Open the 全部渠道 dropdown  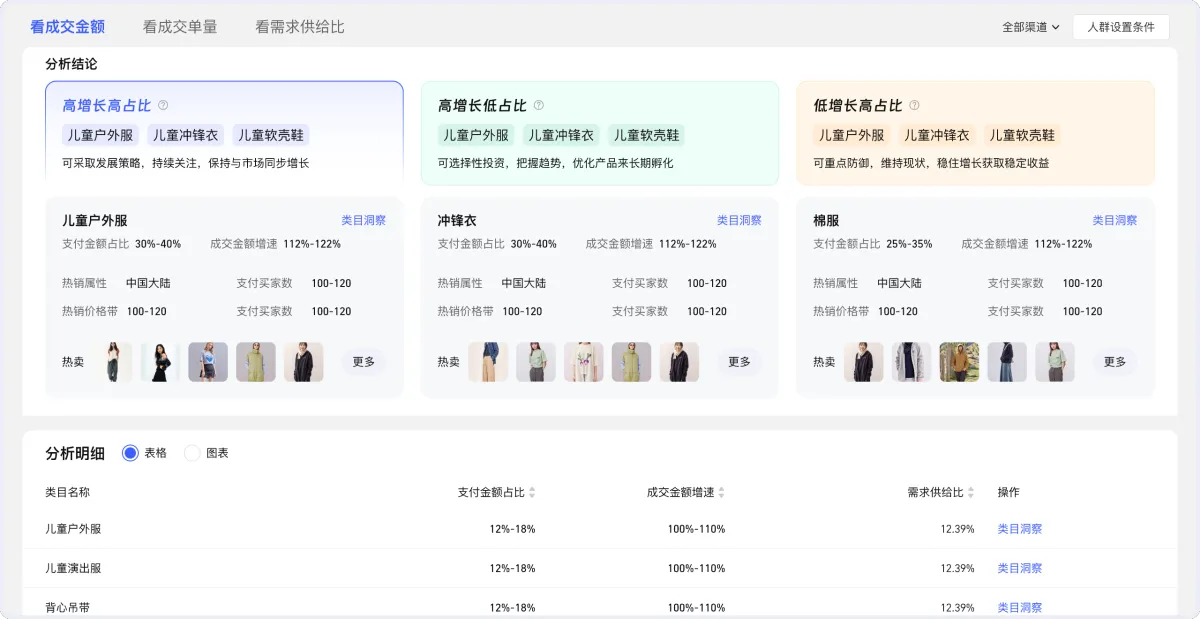(1030, 27)
